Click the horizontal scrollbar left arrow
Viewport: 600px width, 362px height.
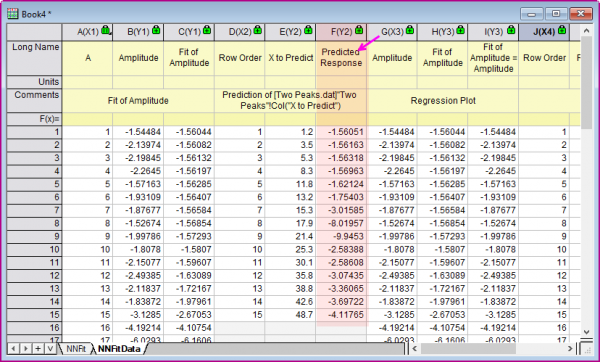(x=414, y=348)
